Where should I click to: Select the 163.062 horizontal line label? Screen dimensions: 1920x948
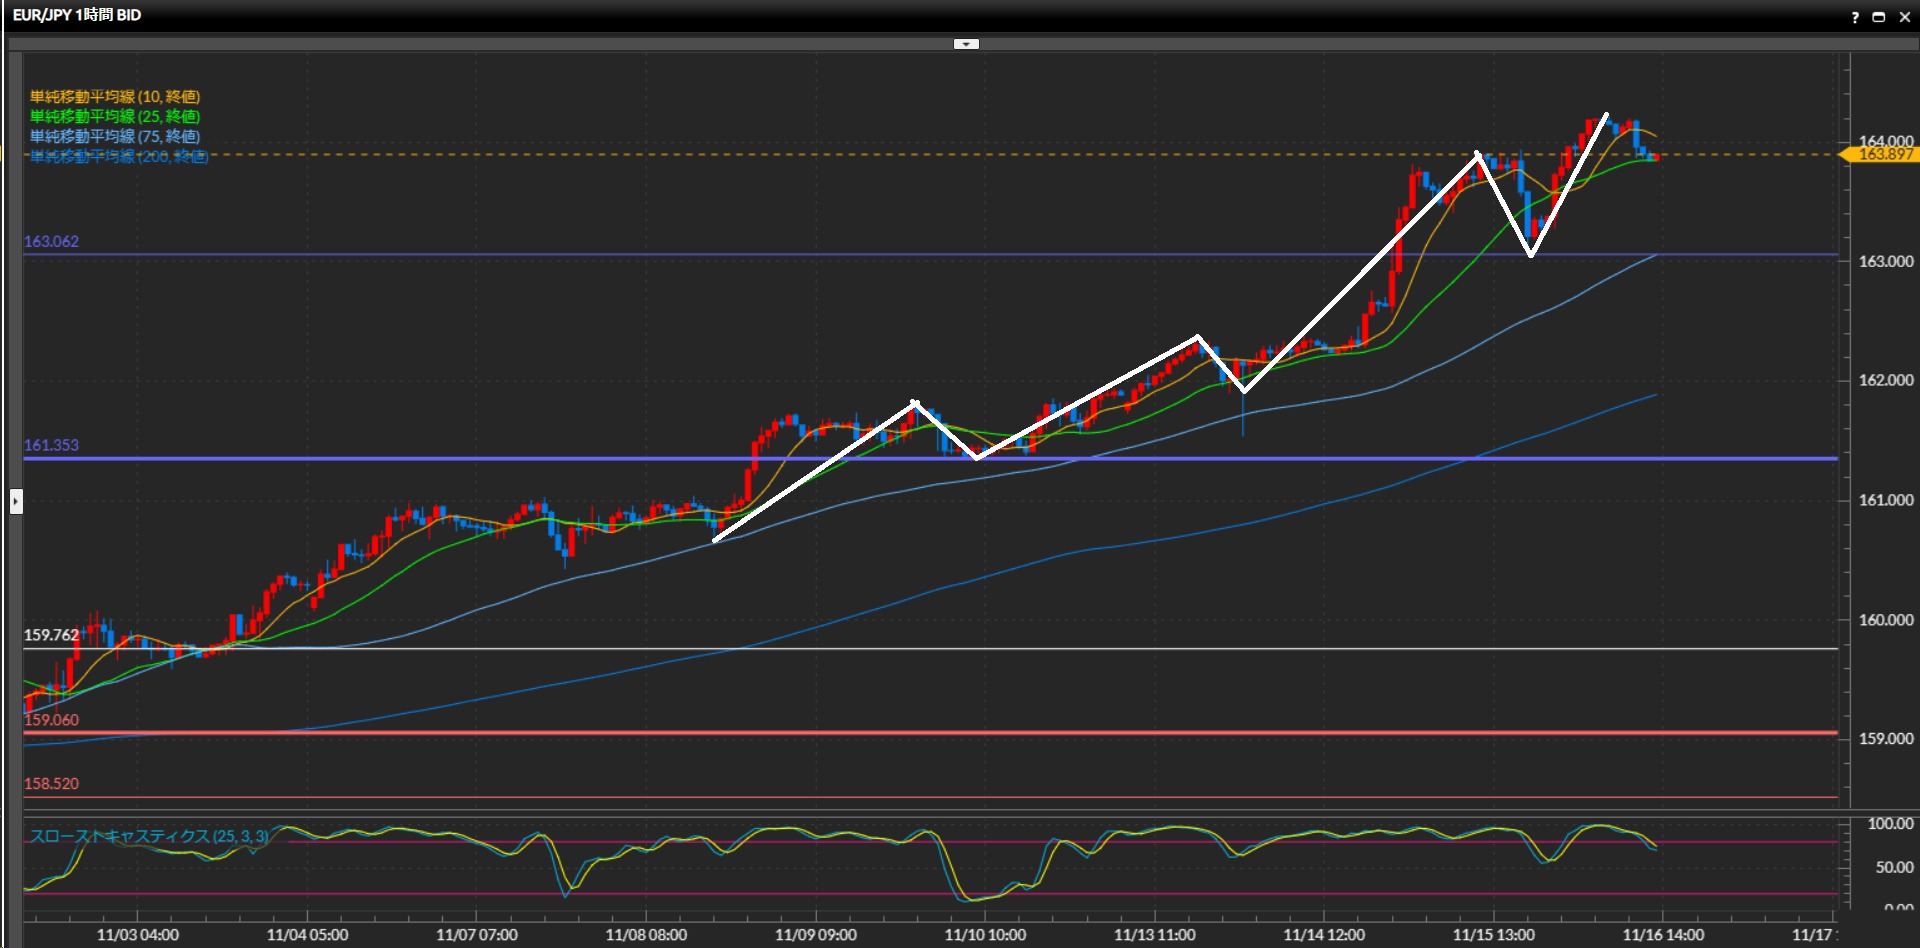(51, 242)
